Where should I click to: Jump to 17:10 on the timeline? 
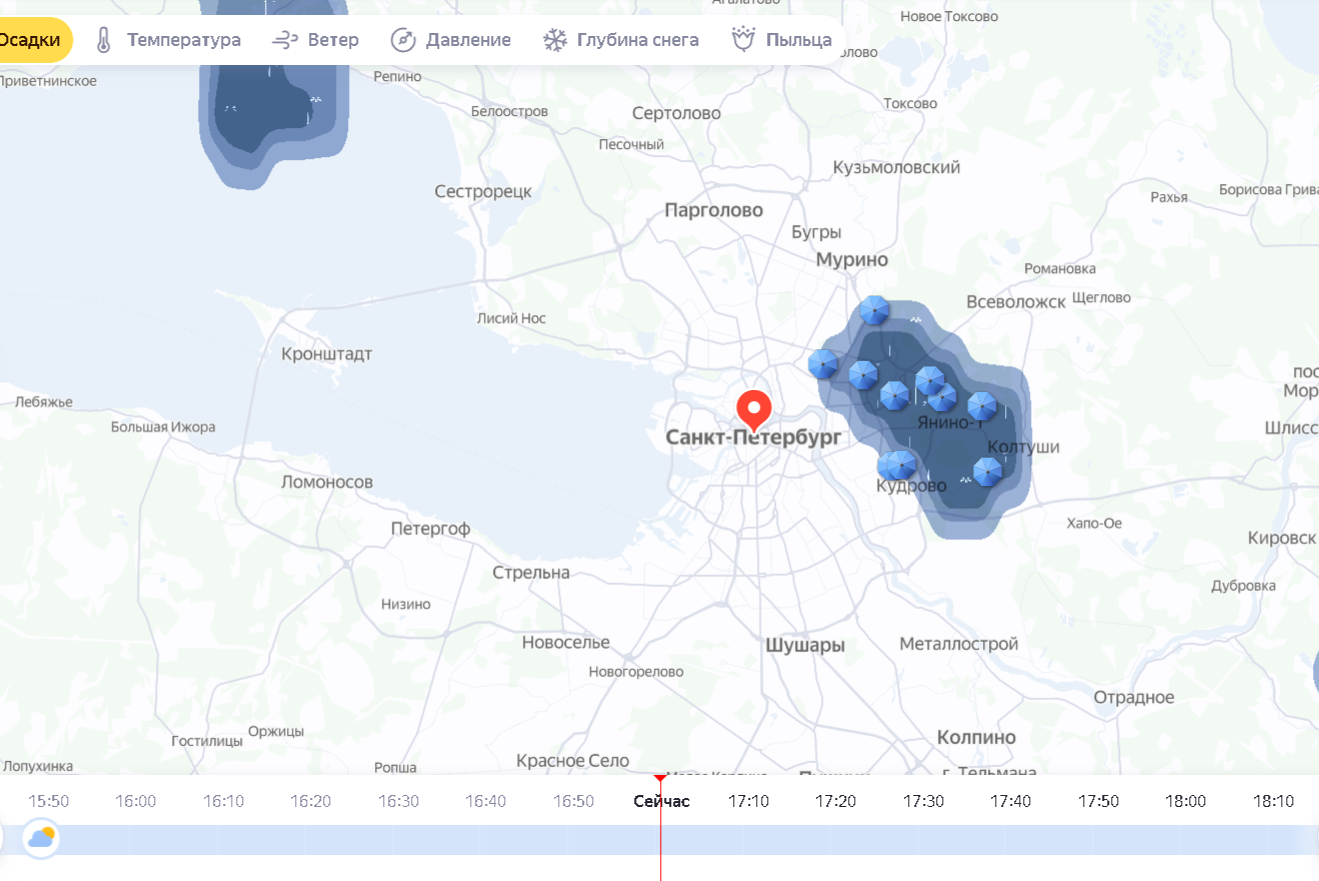point(748,801)
